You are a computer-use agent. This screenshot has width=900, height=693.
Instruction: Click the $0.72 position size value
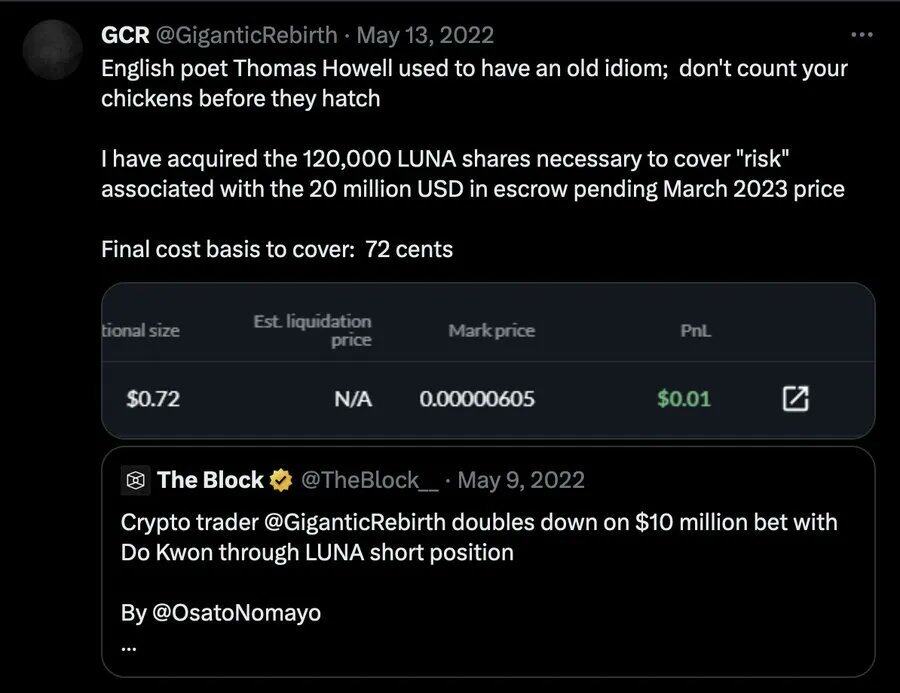point(153,399)
